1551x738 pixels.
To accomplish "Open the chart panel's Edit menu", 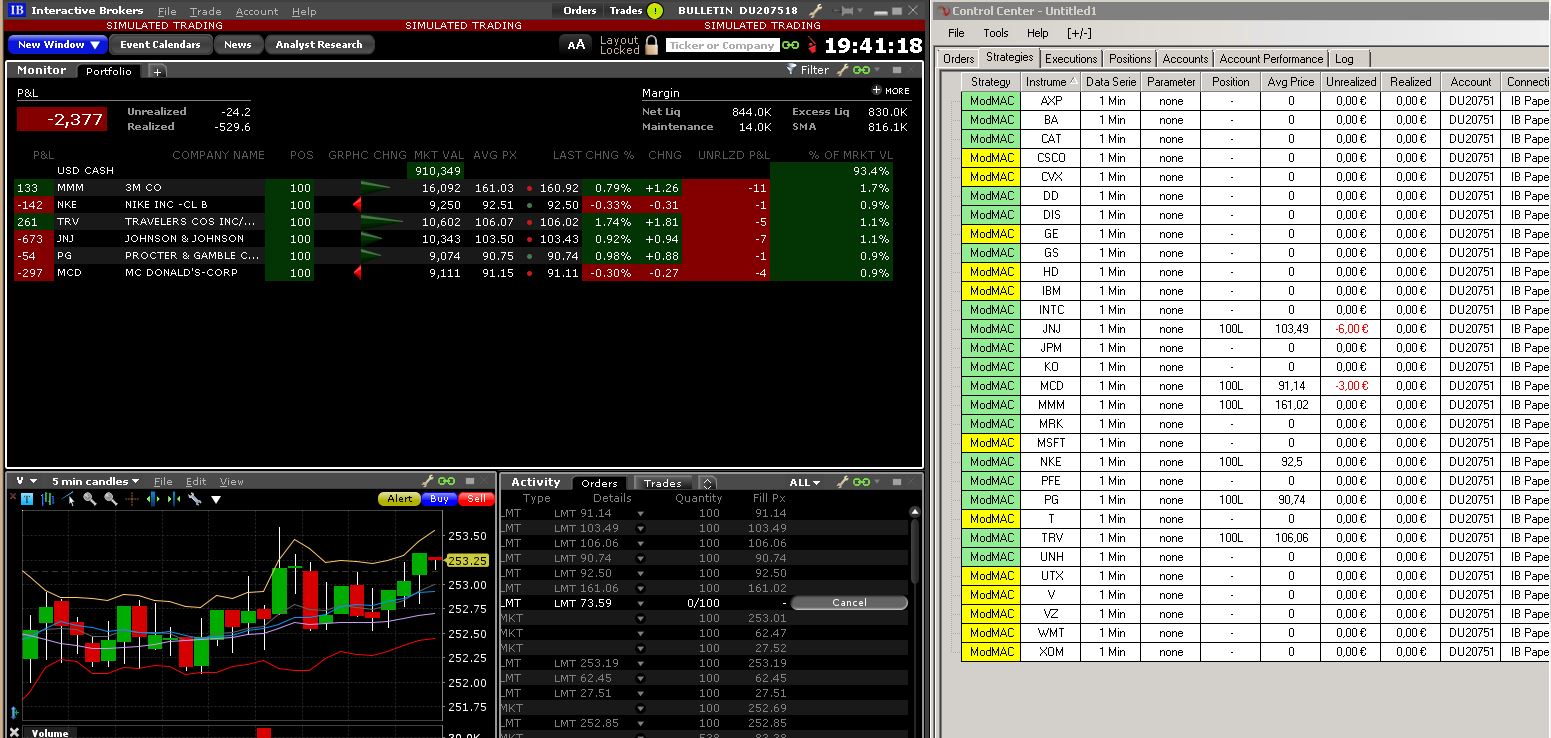I will pyautogui.click(x=196, y=481).
